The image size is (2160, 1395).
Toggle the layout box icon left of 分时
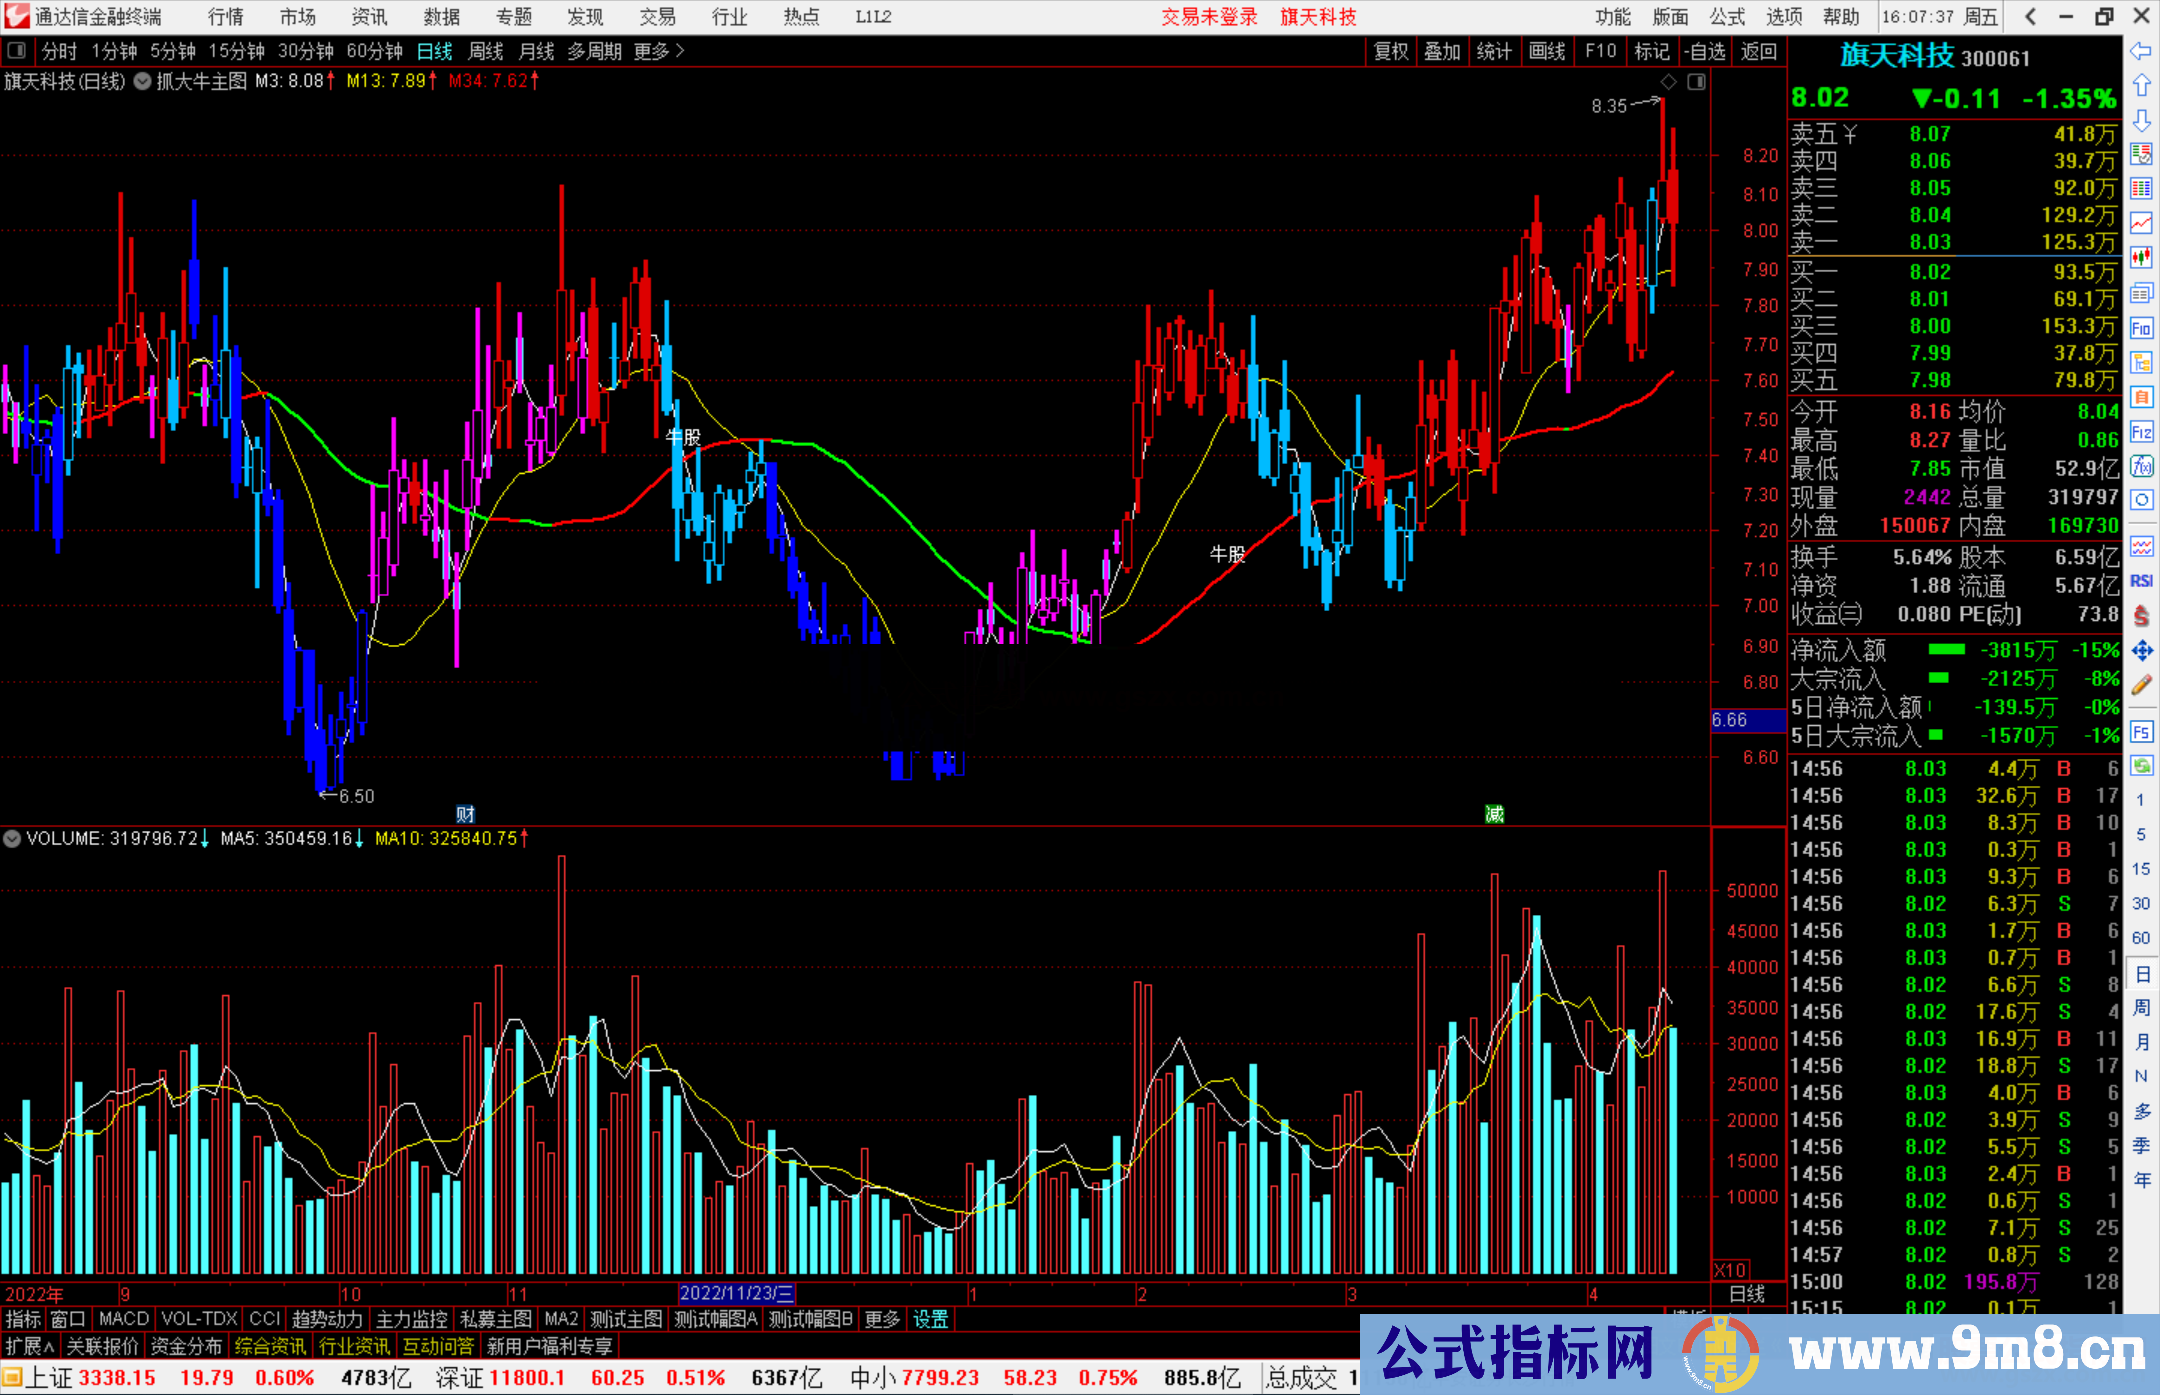click(x=16, y=50)
